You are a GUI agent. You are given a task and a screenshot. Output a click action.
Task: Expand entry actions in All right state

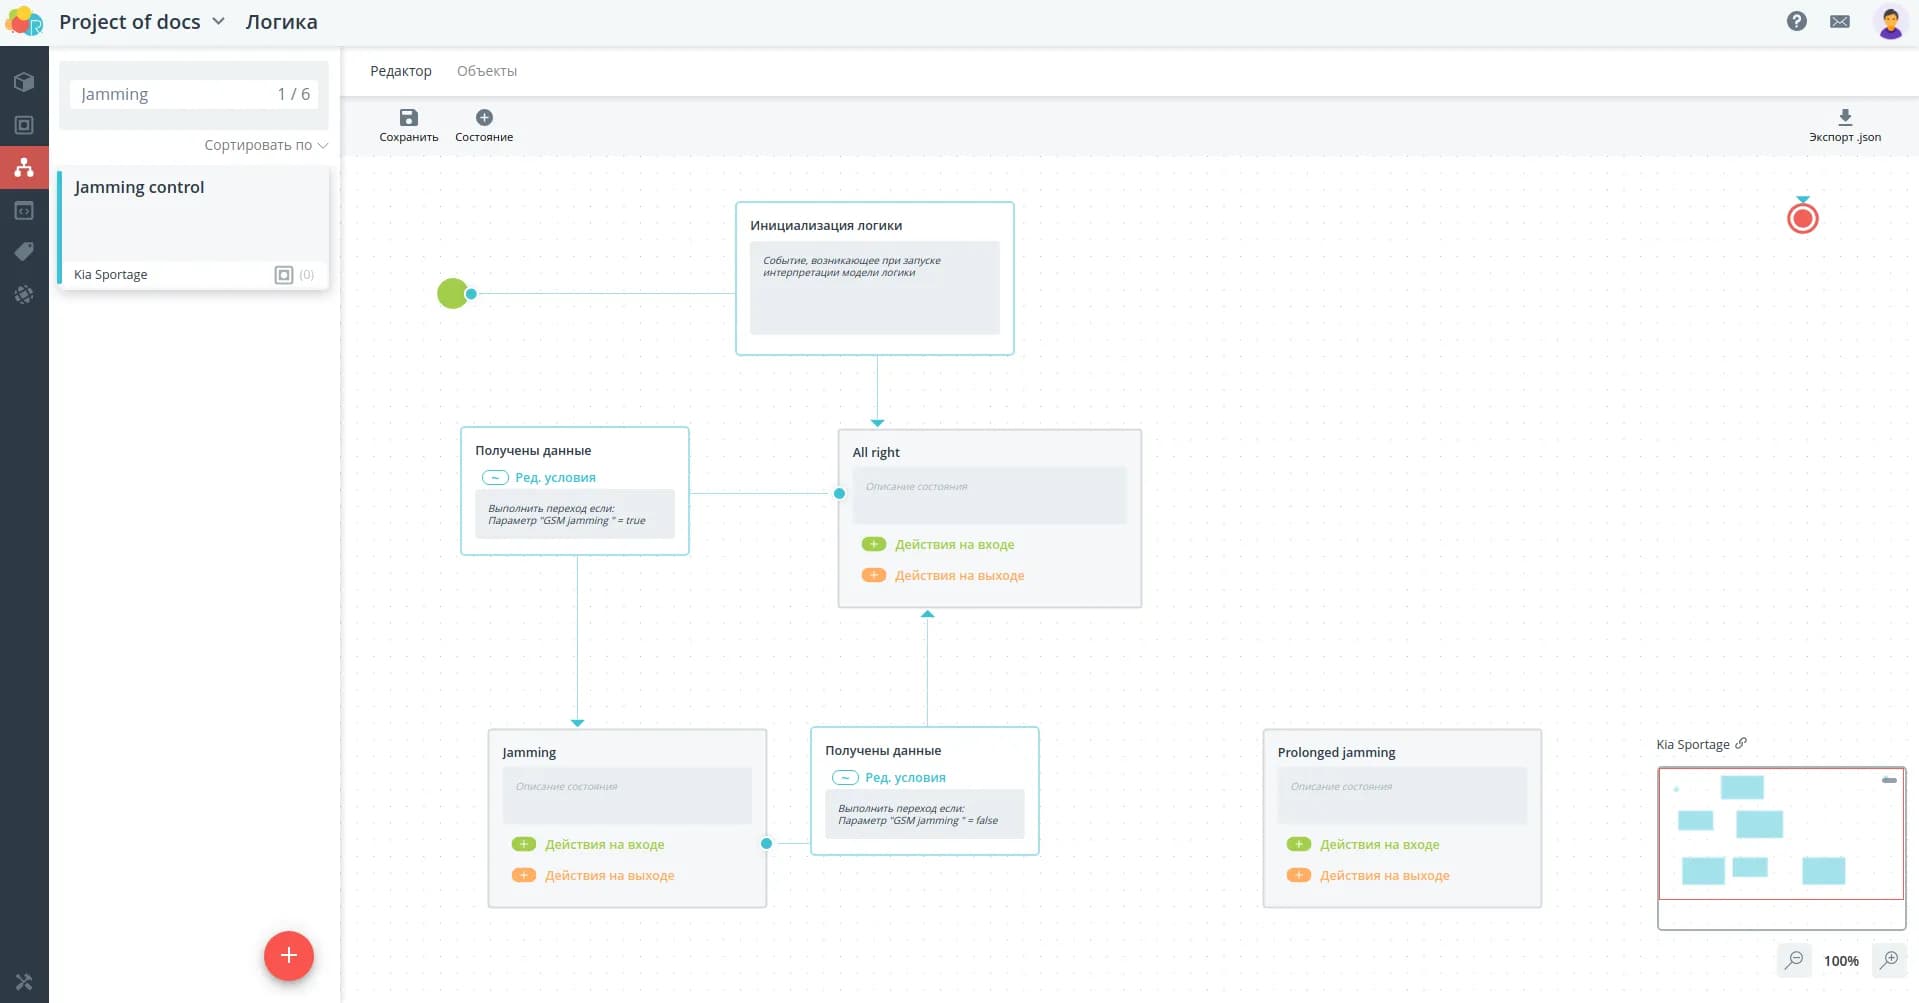pos(953,544)
